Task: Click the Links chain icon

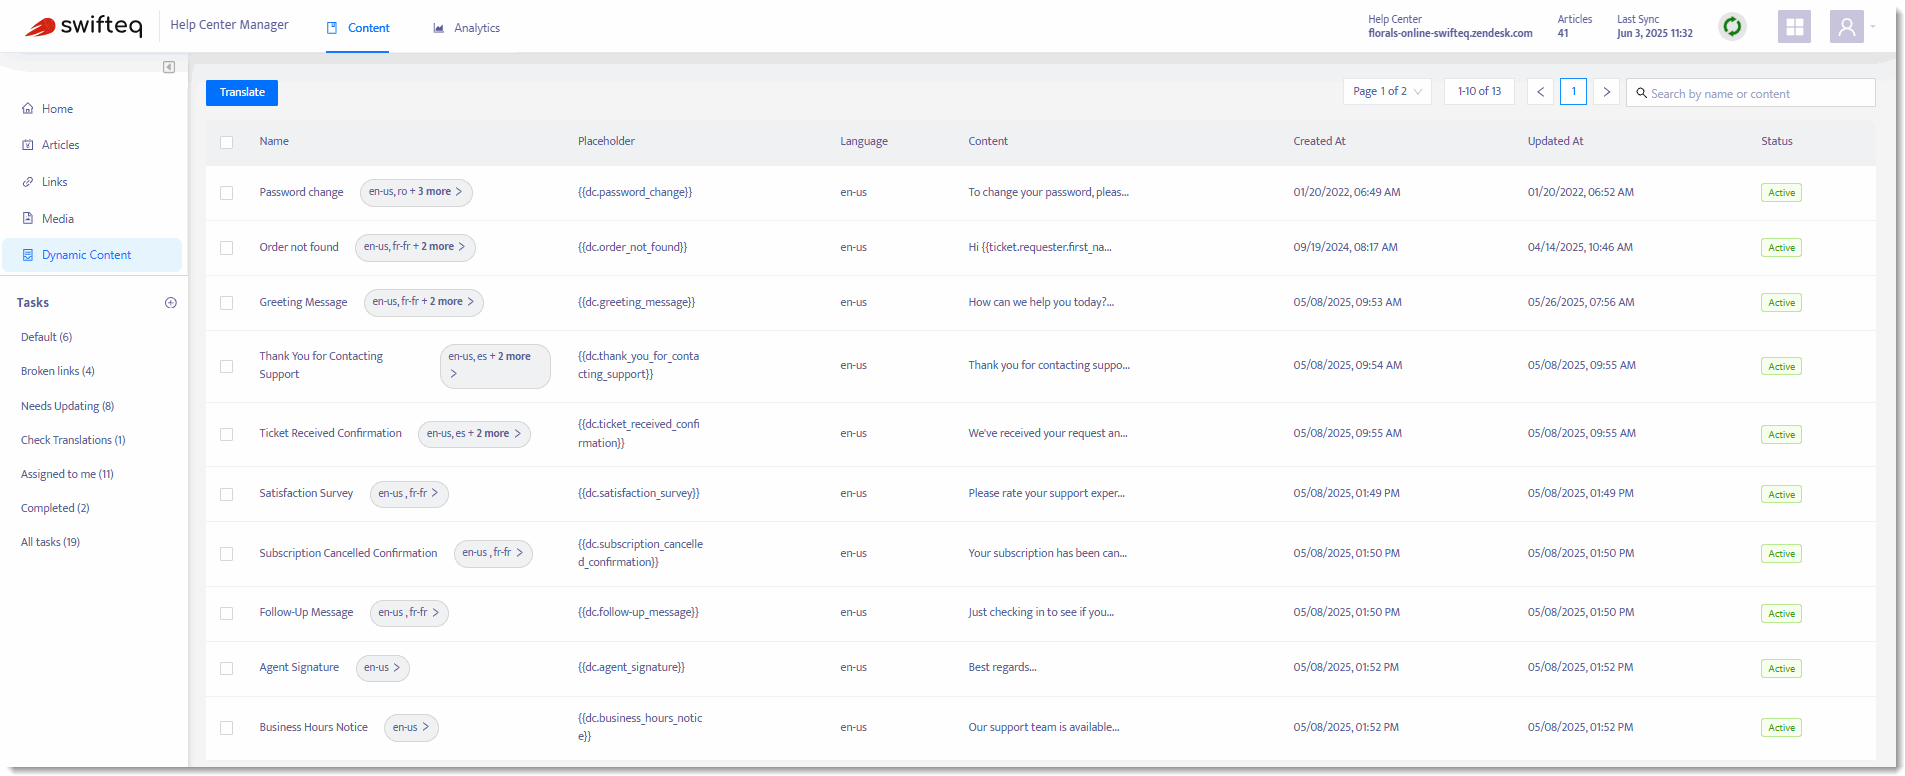Action: click(x=28, y=182)
